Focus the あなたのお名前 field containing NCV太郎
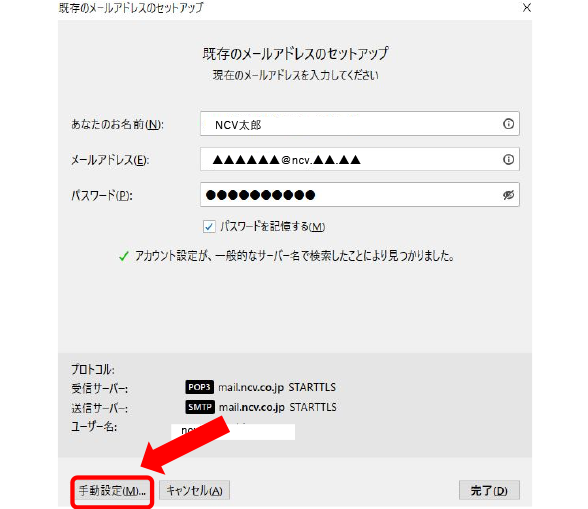 360,124
